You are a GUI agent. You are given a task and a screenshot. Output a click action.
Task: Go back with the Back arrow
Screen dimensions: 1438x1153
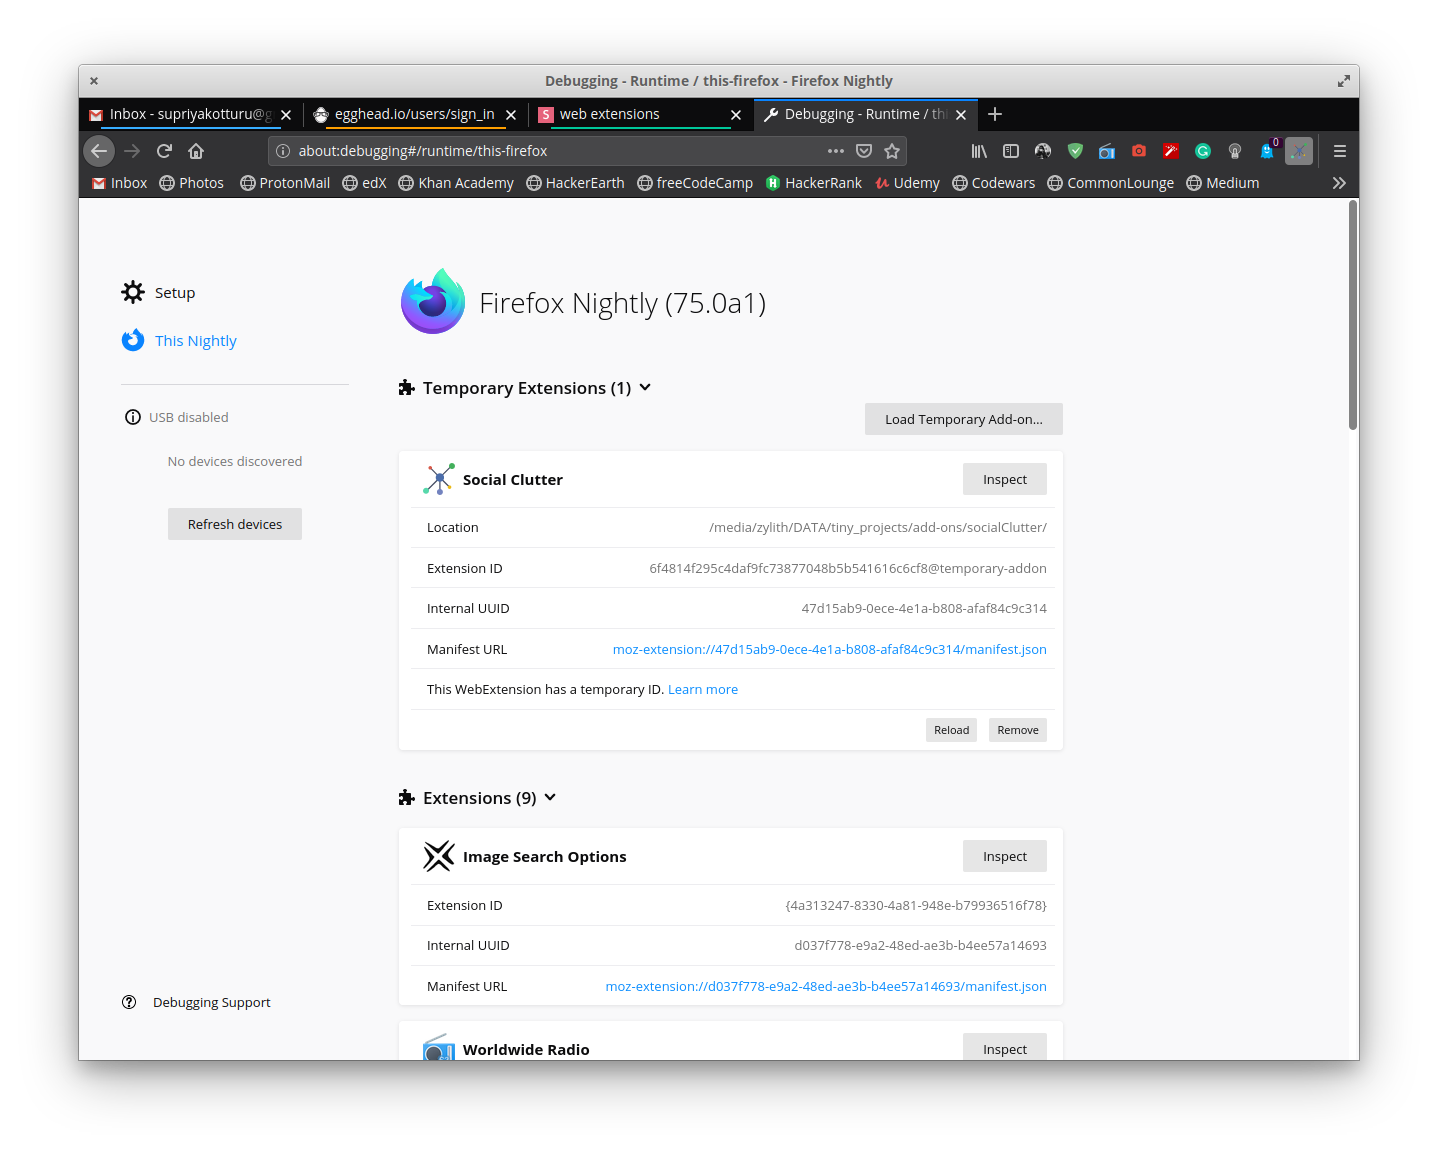98,151
